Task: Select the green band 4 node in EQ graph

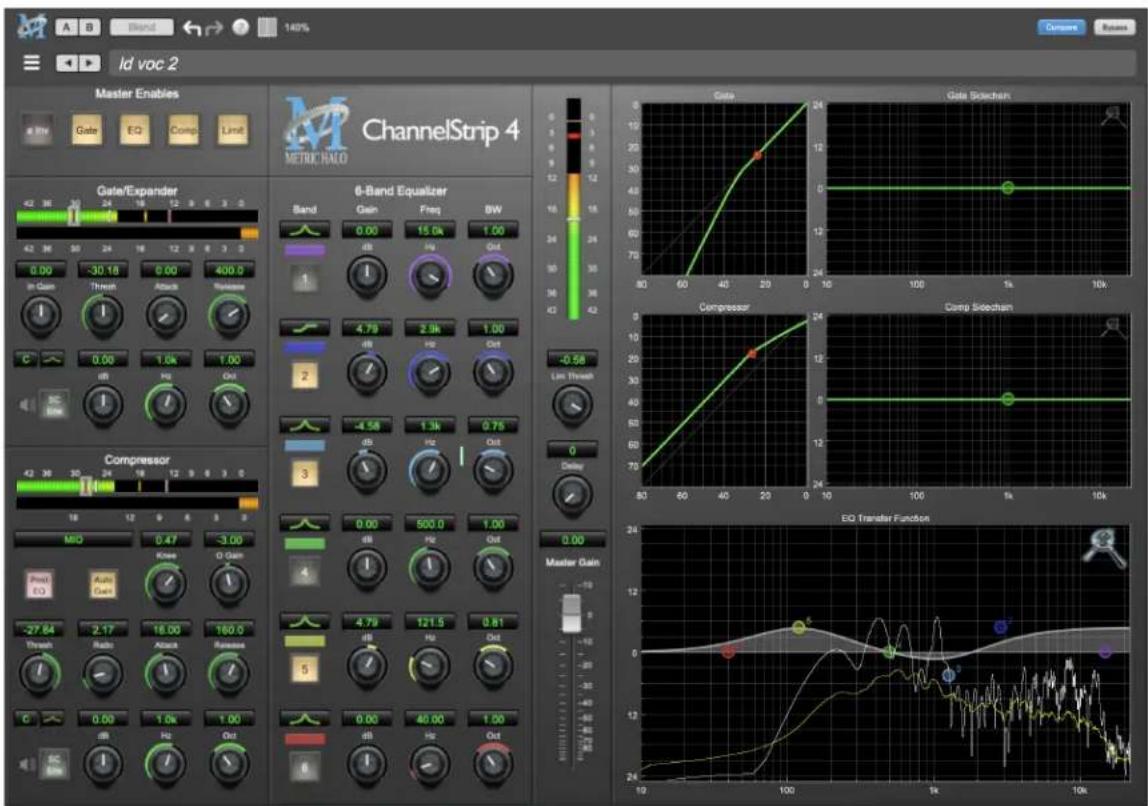Action: pyautogui.click(x=889, y=652)
